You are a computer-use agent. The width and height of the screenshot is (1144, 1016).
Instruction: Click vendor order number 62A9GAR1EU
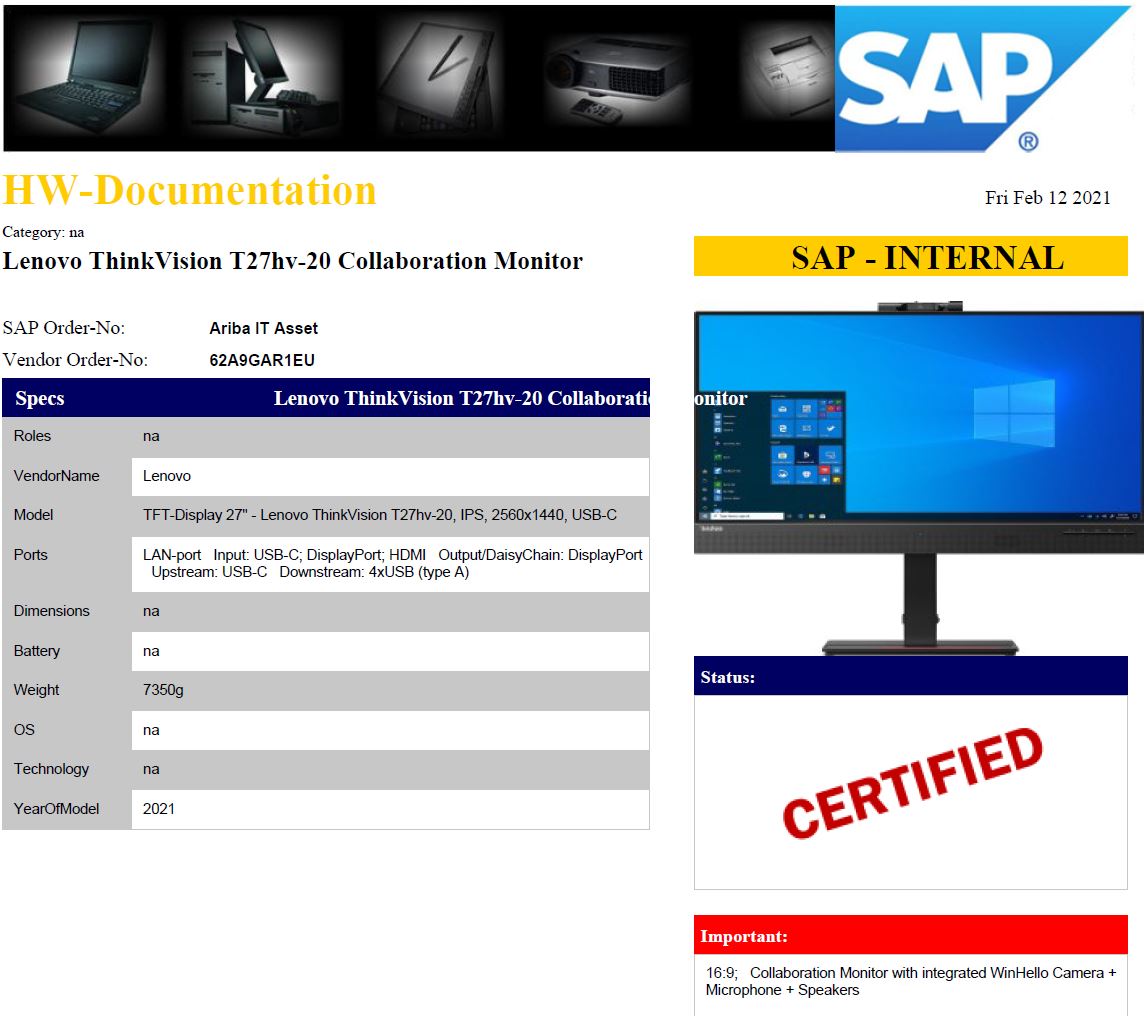262,360
